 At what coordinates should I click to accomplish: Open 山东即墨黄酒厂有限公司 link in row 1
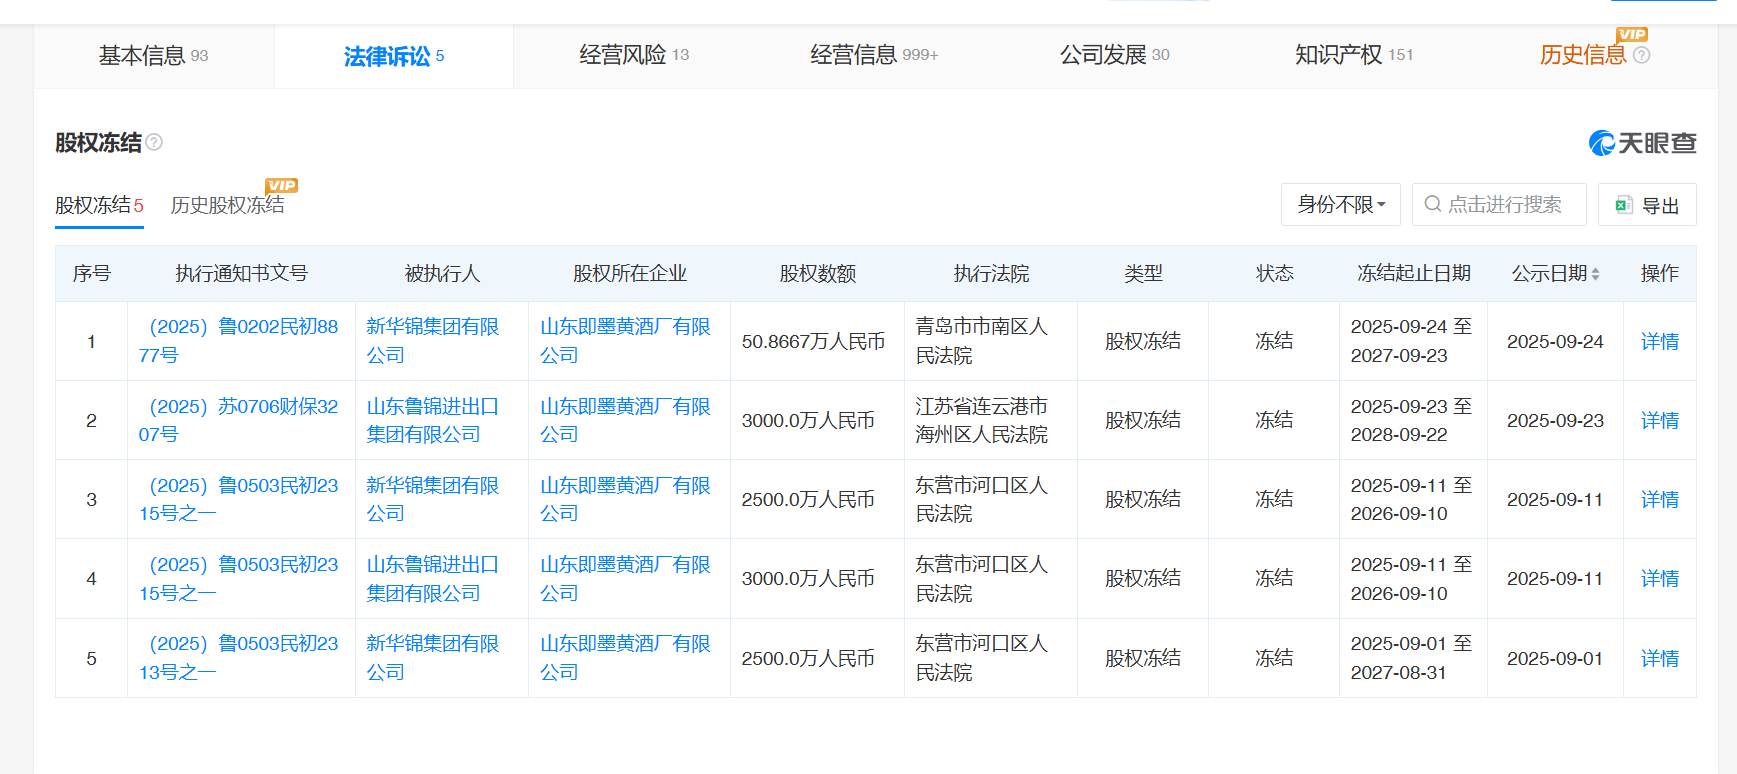626,341
